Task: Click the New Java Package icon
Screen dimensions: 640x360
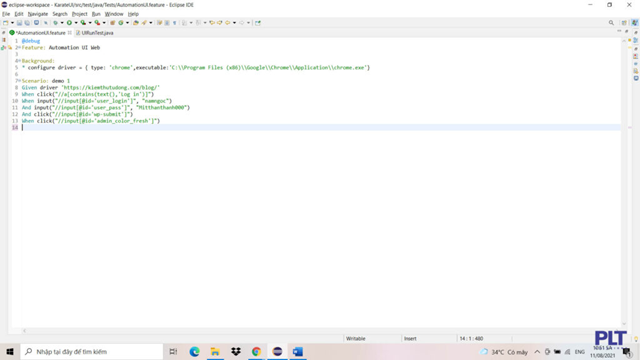Action: [113, 23]
